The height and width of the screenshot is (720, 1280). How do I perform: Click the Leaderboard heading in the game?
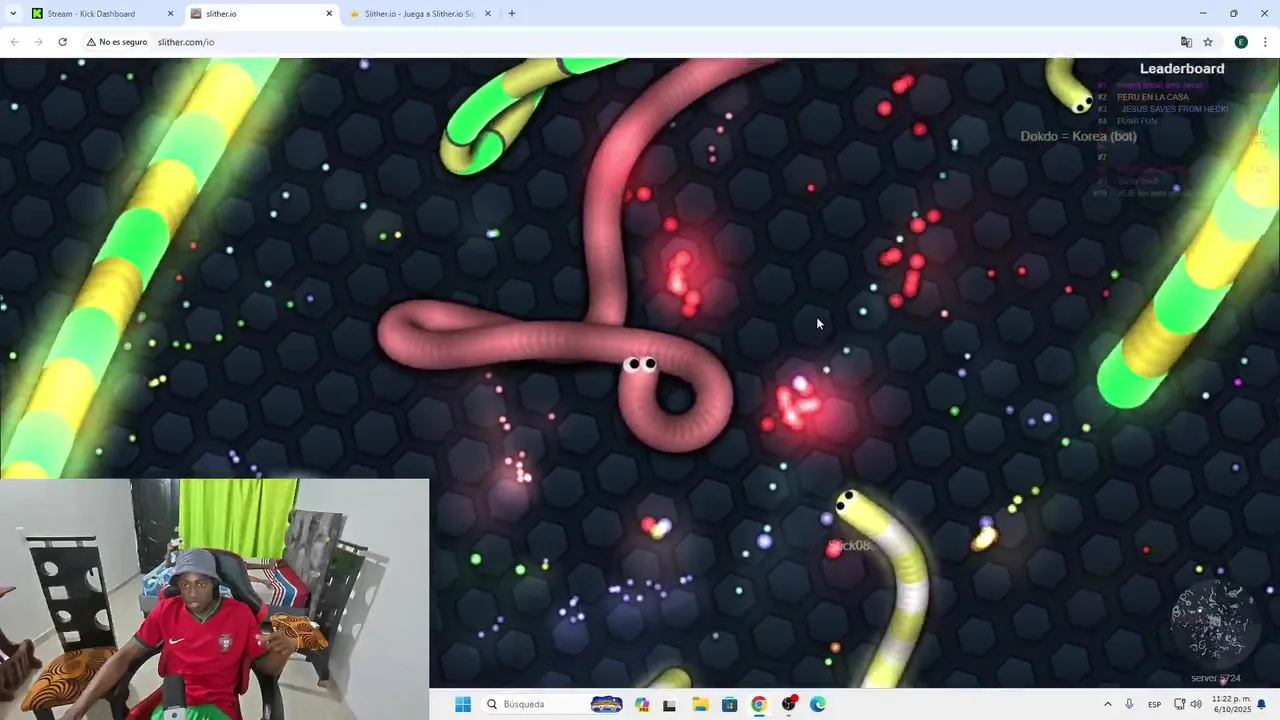(1182, 69)
